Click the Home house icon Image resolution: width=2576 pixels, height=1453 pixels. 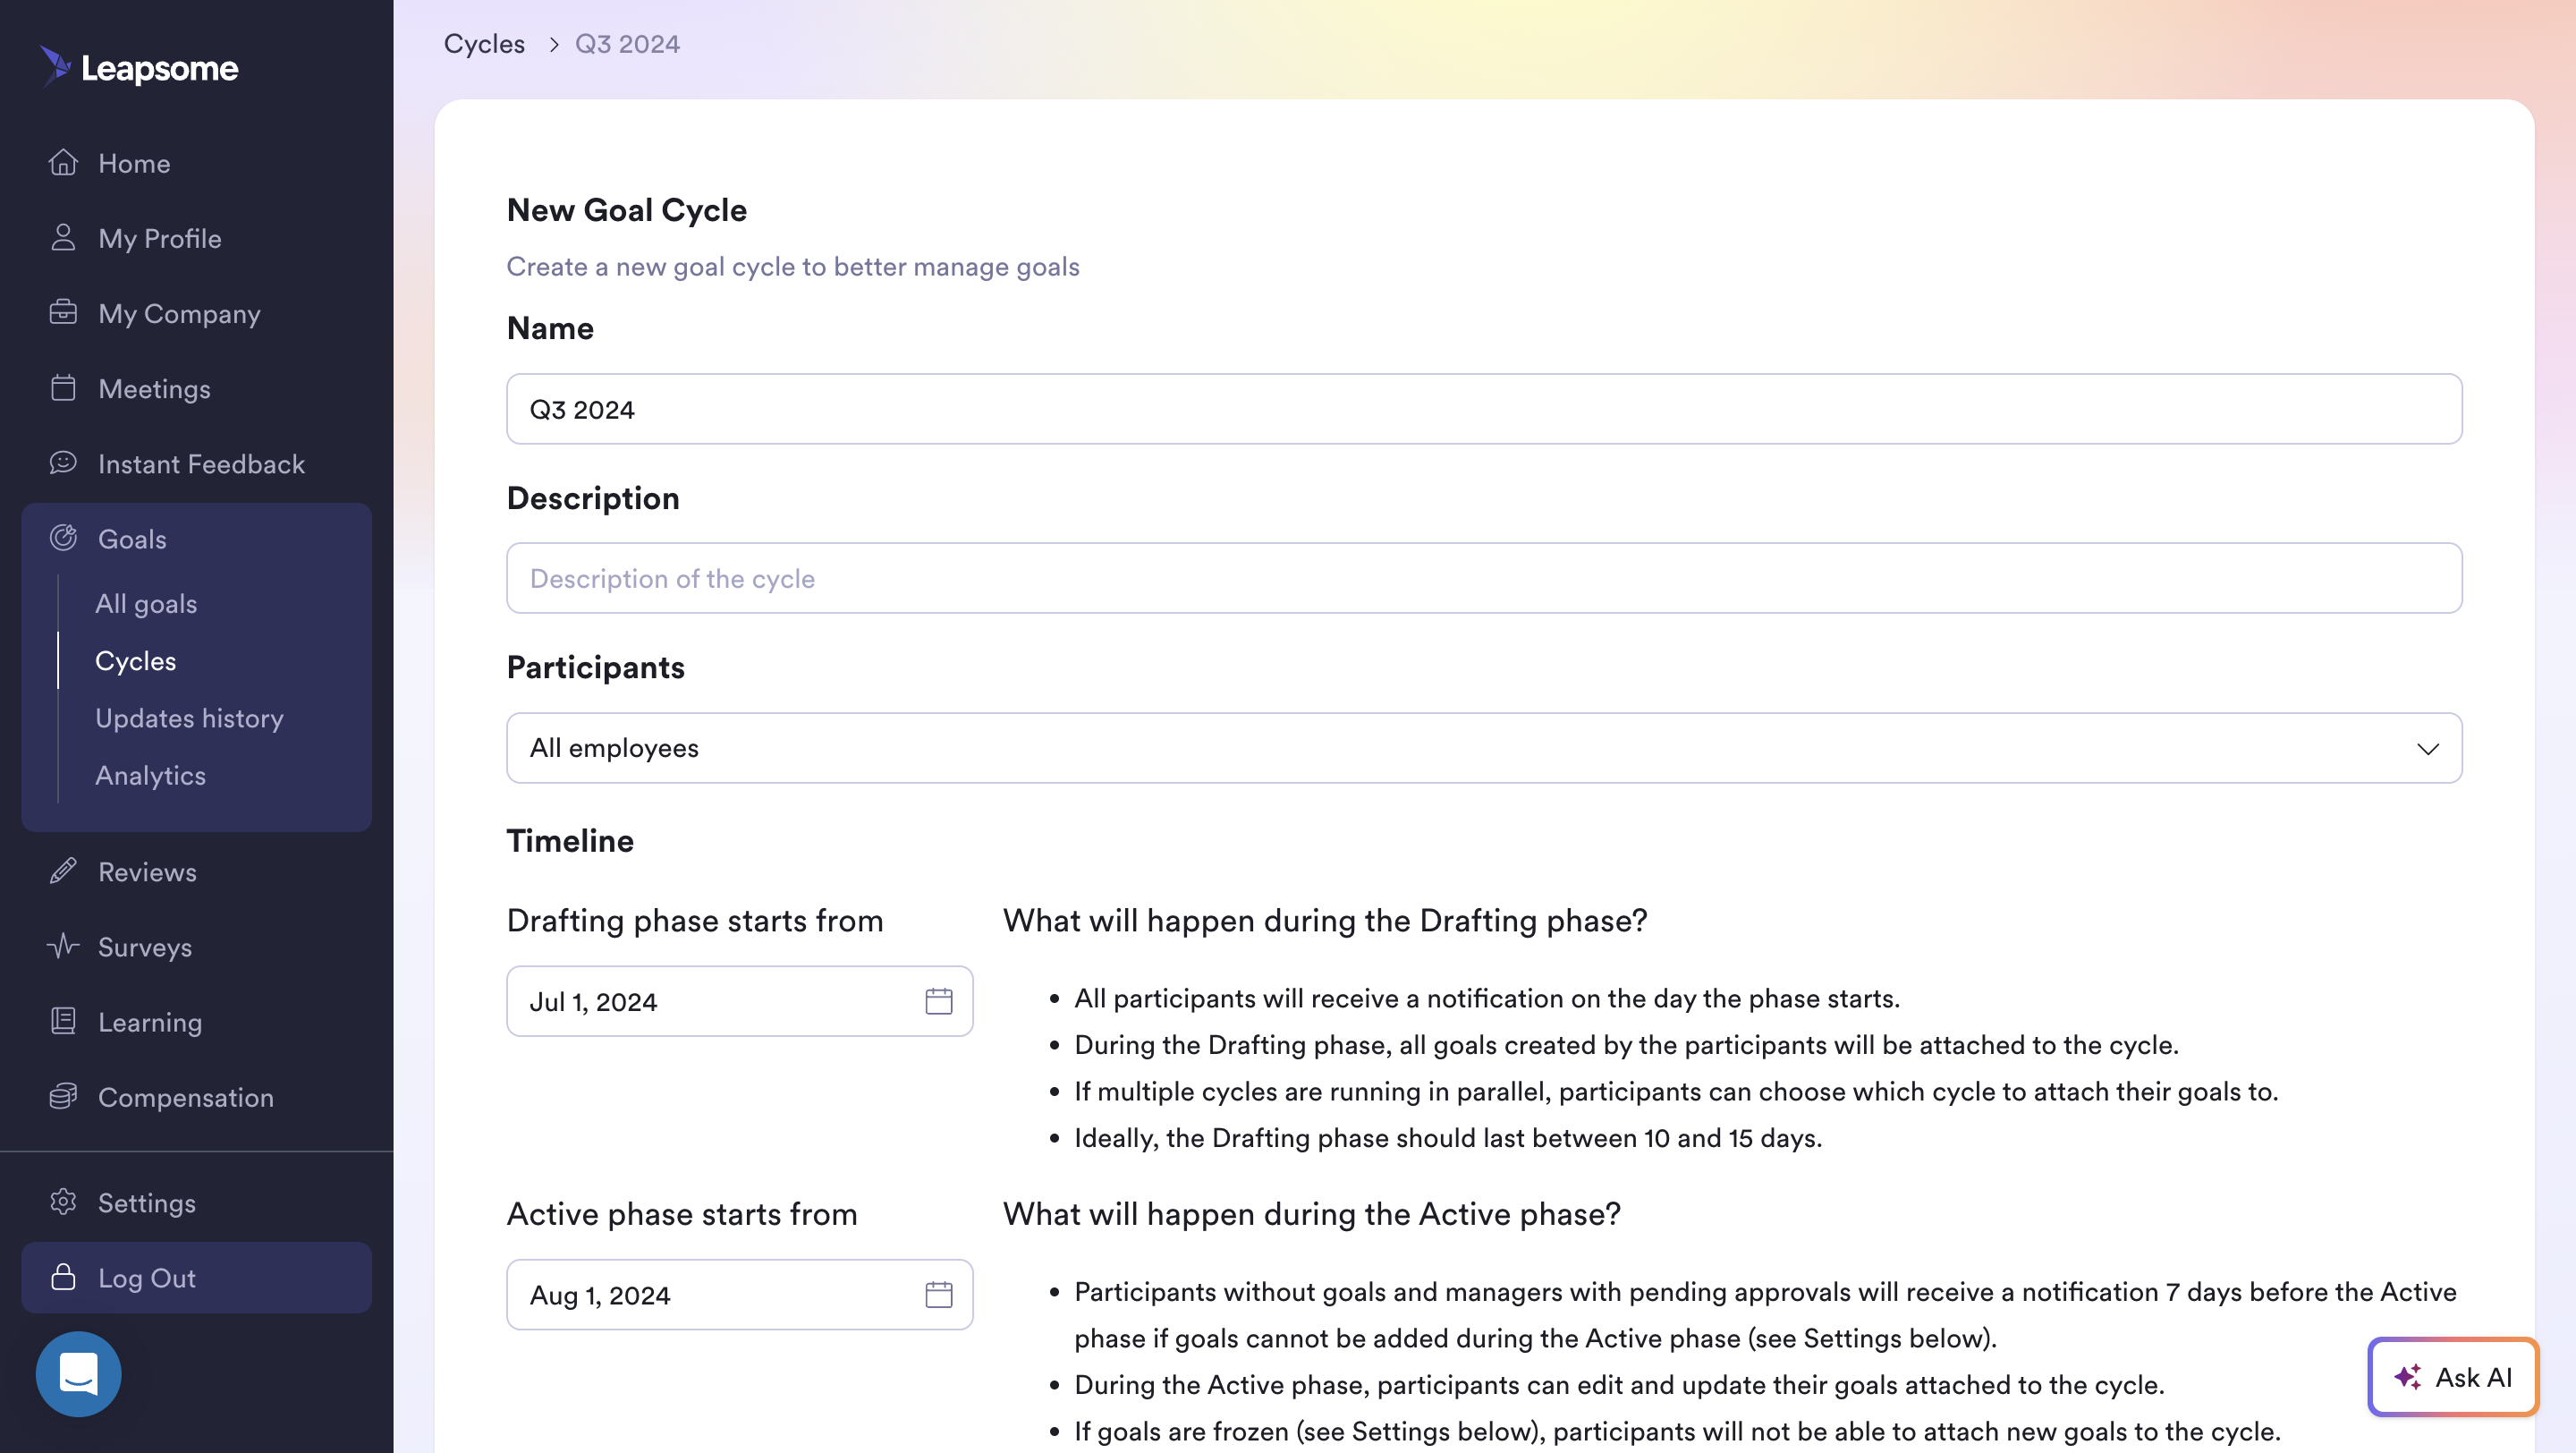click(63, 162)
